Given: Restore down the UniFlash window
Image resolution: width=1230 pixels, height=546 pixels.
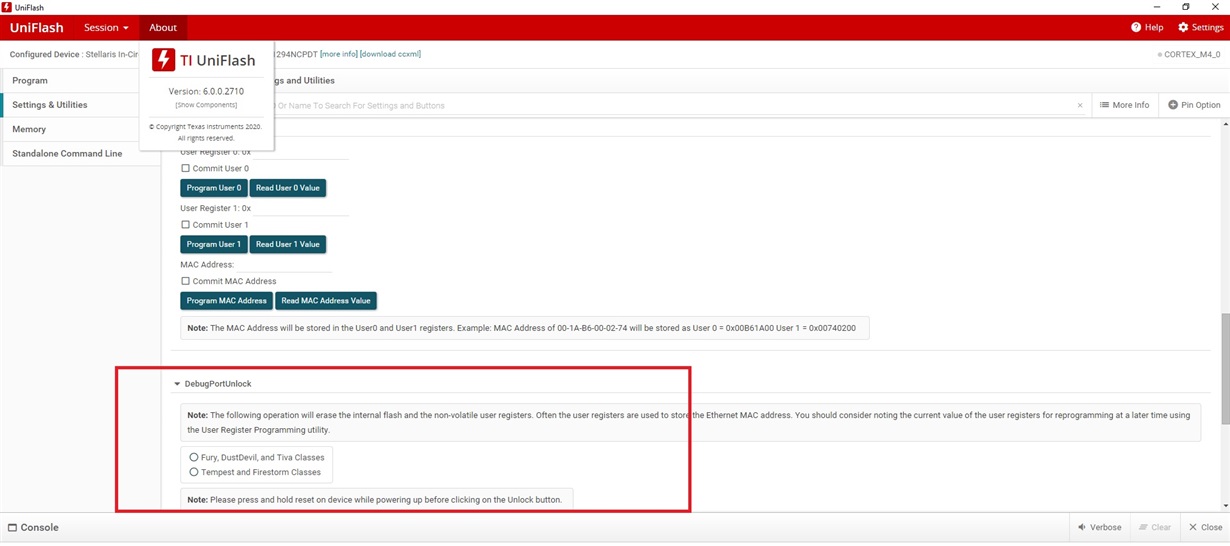Looking at the screenshot, I should (x=1186, y=7).
